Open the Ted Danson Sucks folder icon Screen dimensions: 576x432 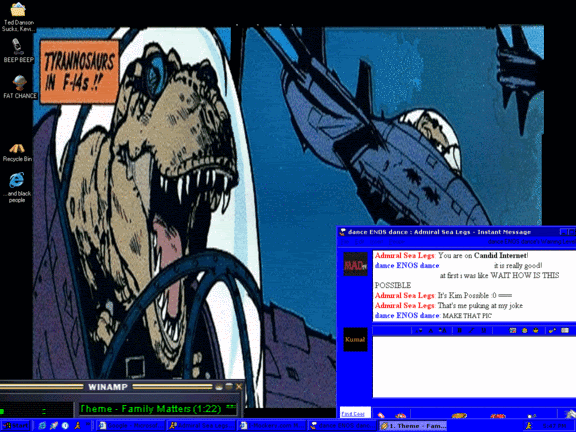[x=18, y=10]
